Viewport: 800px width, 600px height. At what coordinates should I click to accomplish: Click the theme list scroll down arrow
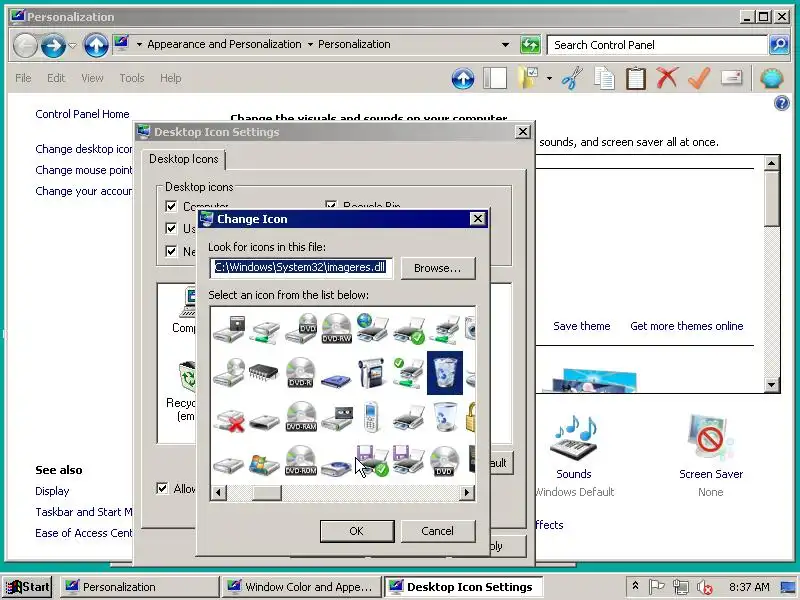771,384
